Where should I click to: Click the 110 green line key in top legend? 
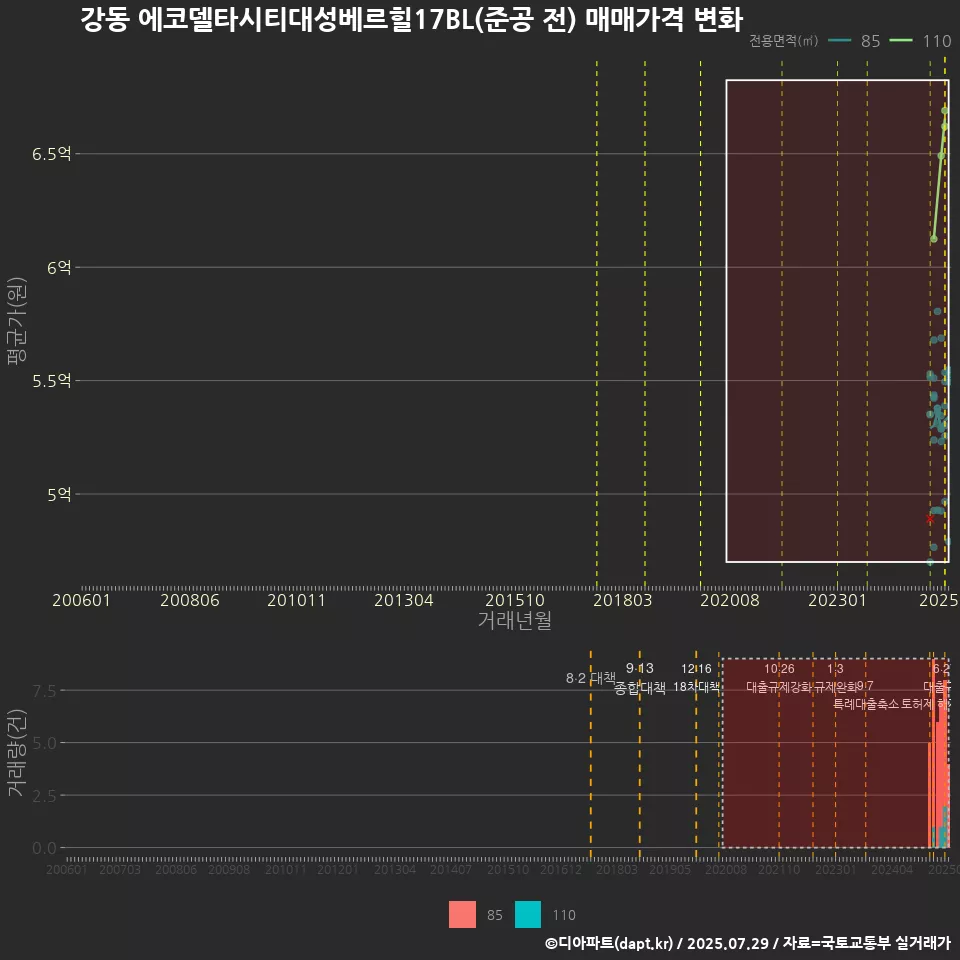pyautogui.click(x=901, y=41)
